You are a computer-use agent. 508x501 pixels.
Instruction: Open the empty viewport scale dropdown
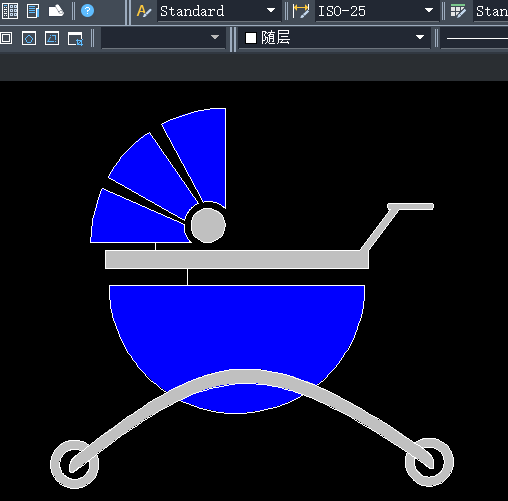click(x=163, y=37)
